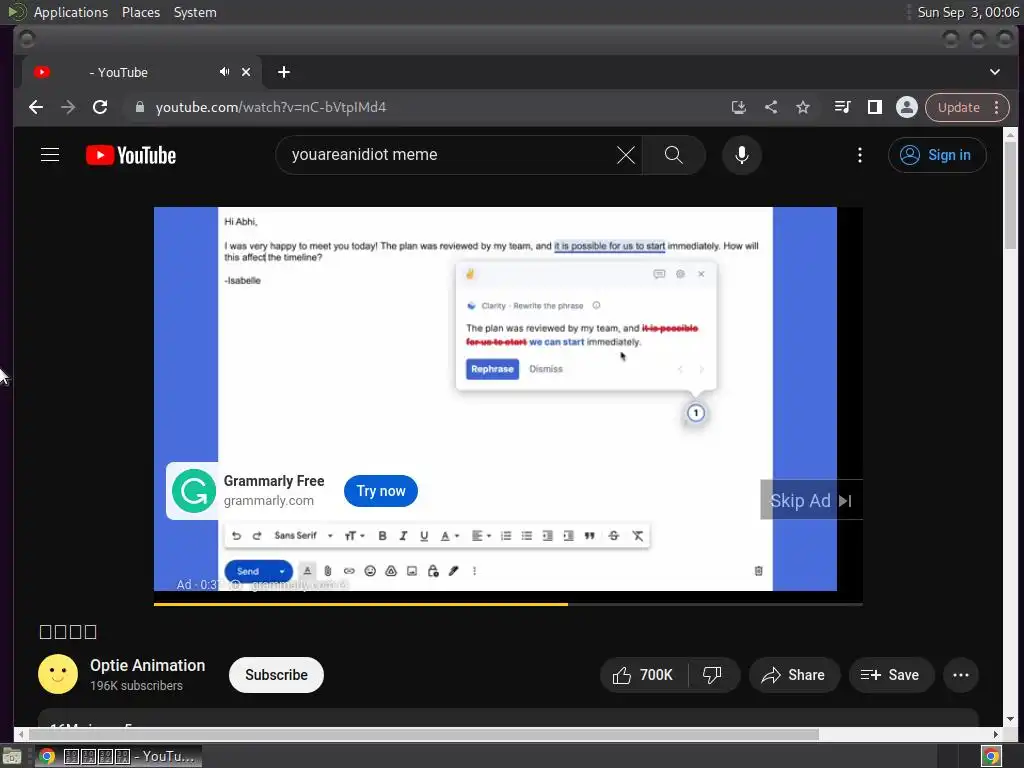
Task: Open the Applications menu
Action: [71, 12]
